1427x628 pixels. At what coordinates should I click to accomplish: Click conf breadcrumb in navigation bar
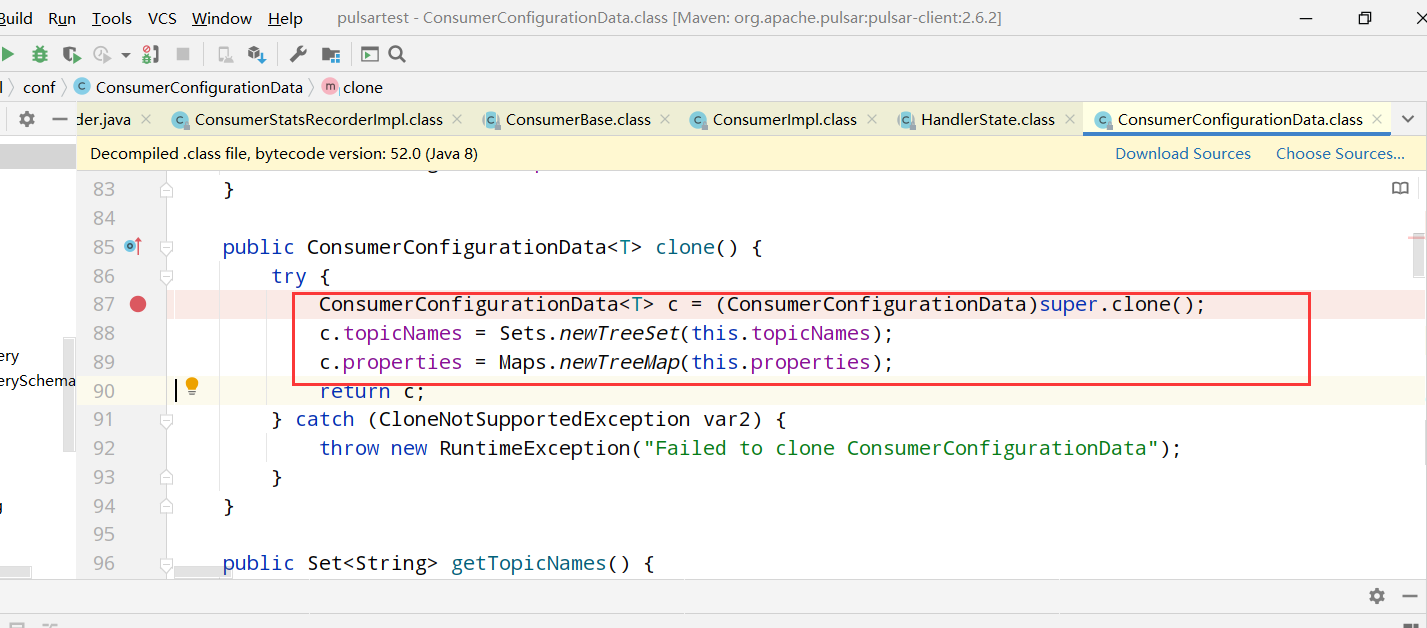pos(39,87)
